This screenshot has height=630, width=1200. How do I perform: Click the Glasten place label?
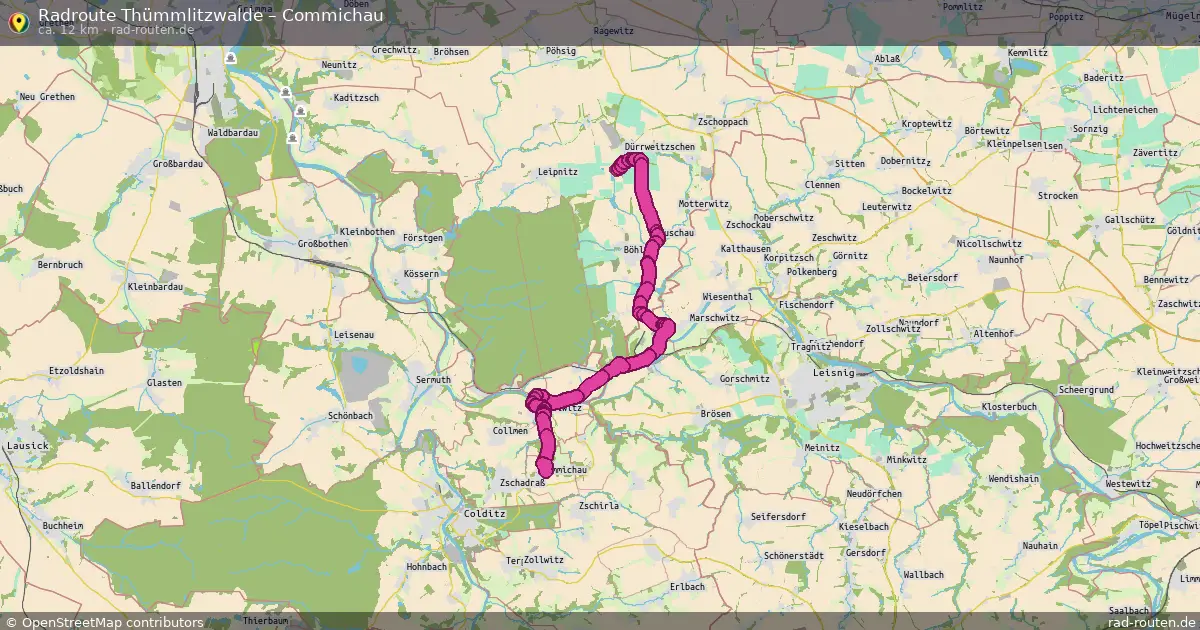pos(164,383)
